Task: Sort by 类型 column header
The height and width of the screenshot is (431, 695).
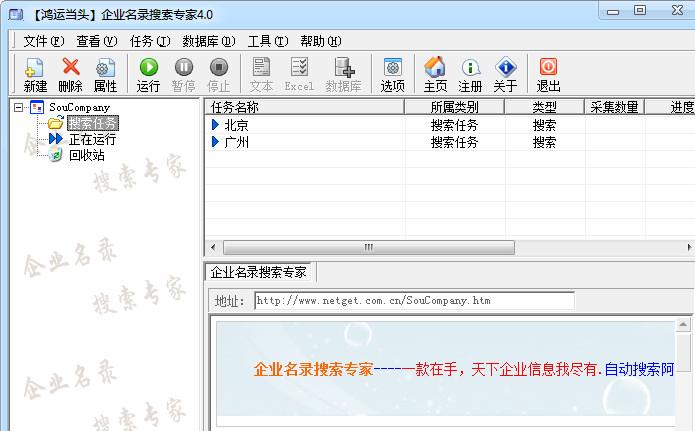Action: click(544, 107)
